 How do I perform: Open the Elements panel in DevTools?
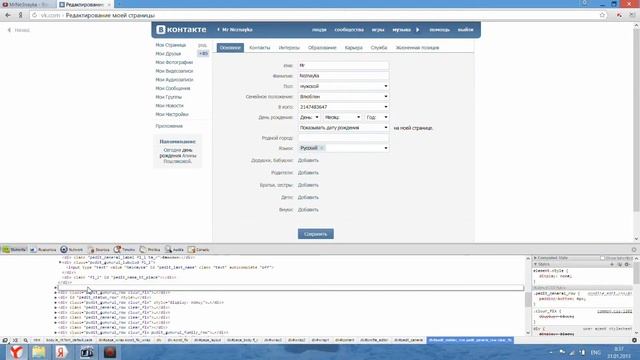click(14, 249)
